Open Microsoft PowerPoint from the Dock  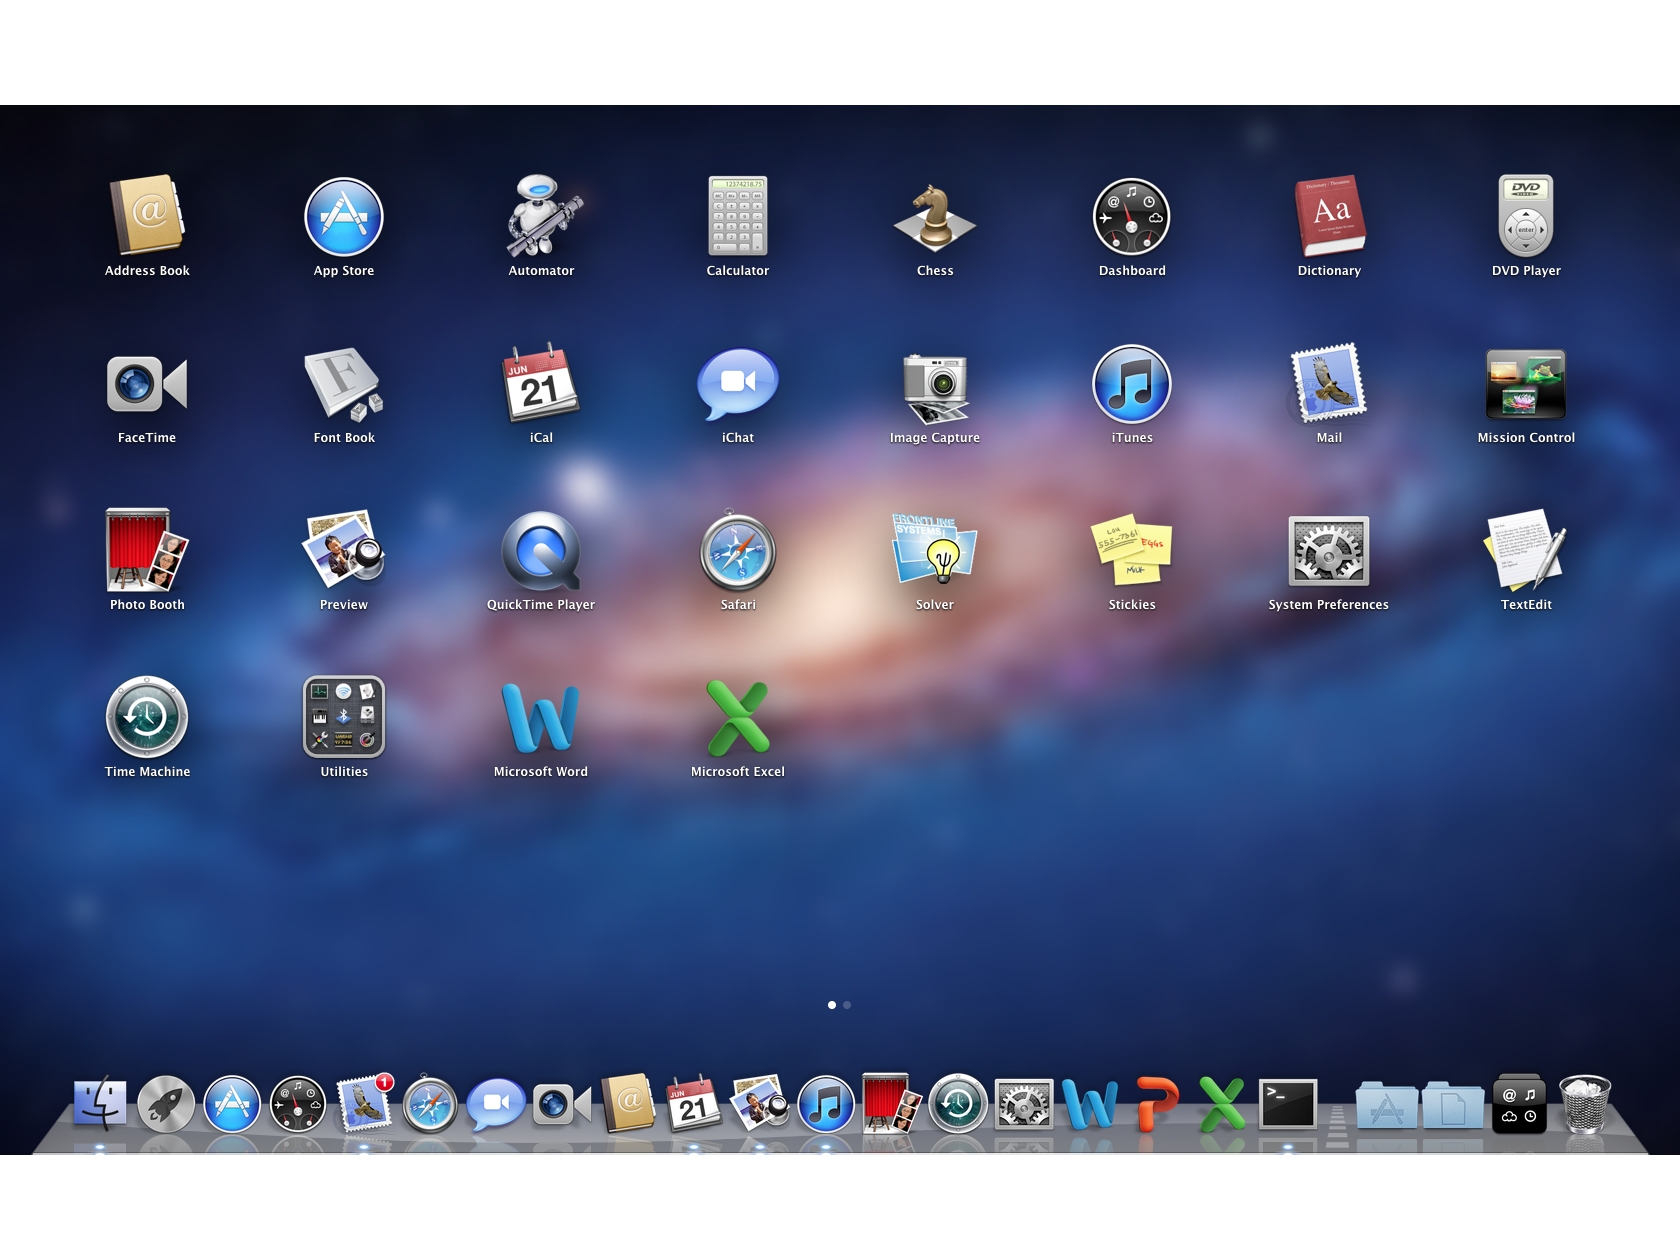[x=1156, y=1105]
